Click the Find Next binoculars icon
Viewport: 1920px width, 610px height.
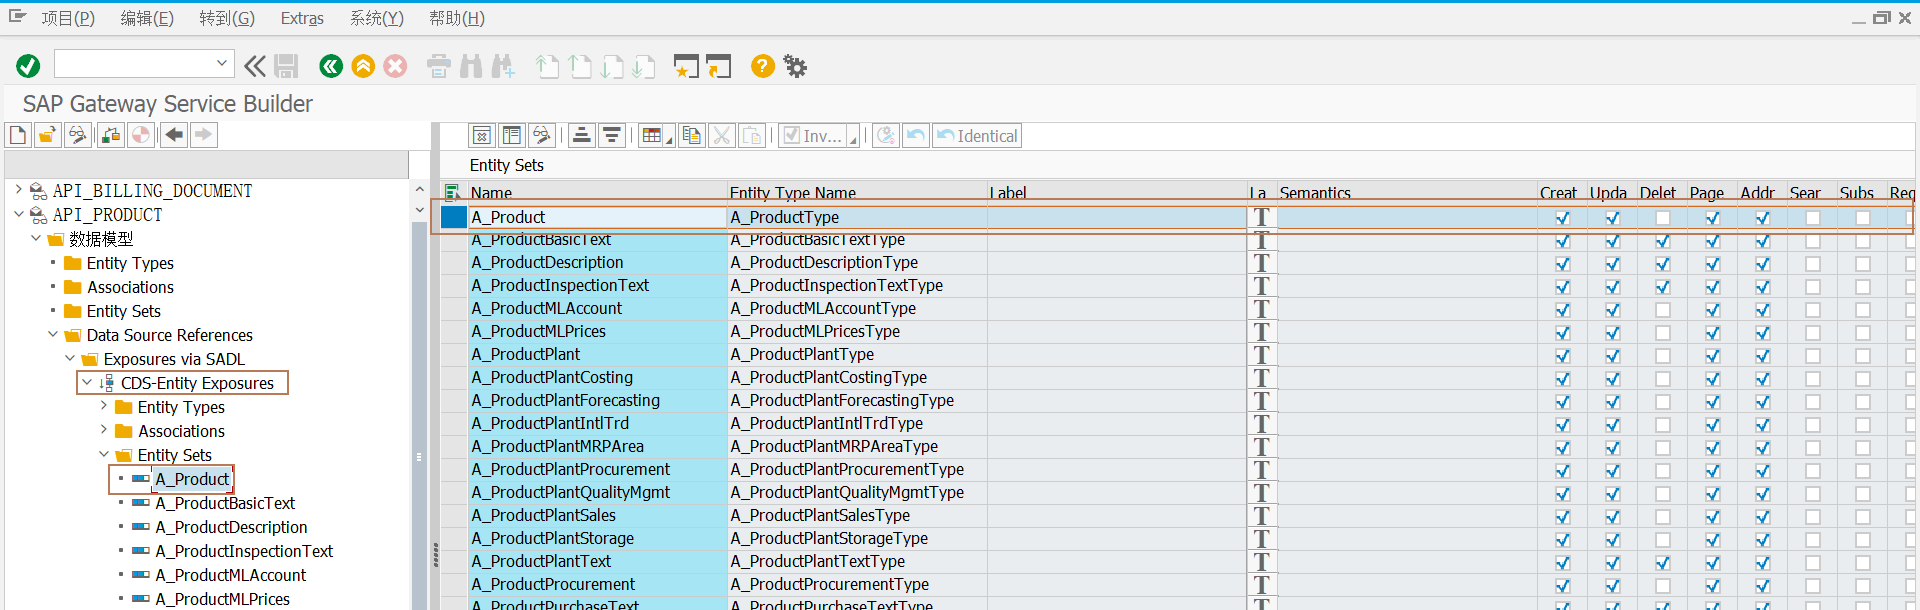coord(503,66)
